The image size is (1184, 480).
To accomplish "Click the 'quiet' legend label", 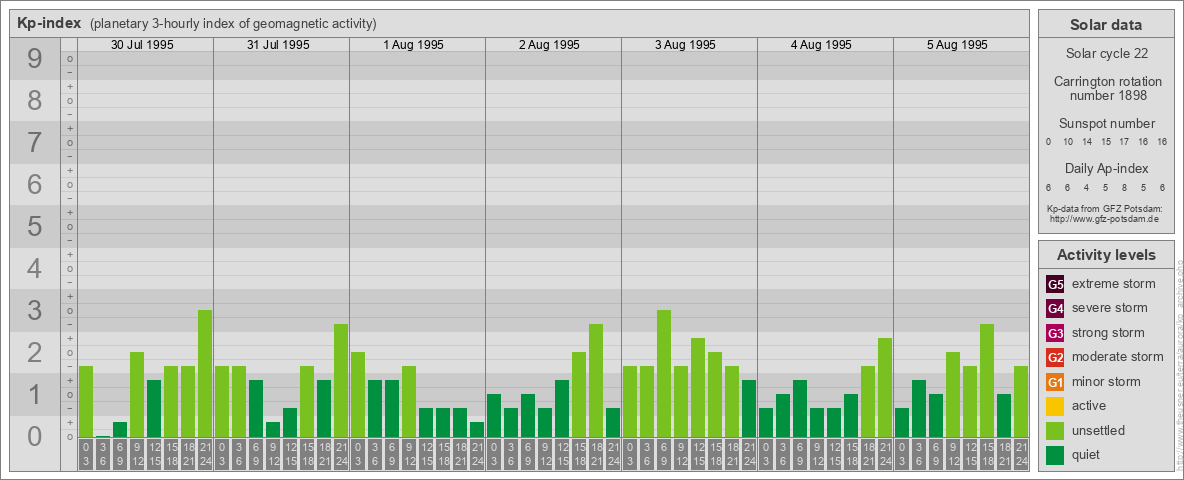I will point(1088,454).
